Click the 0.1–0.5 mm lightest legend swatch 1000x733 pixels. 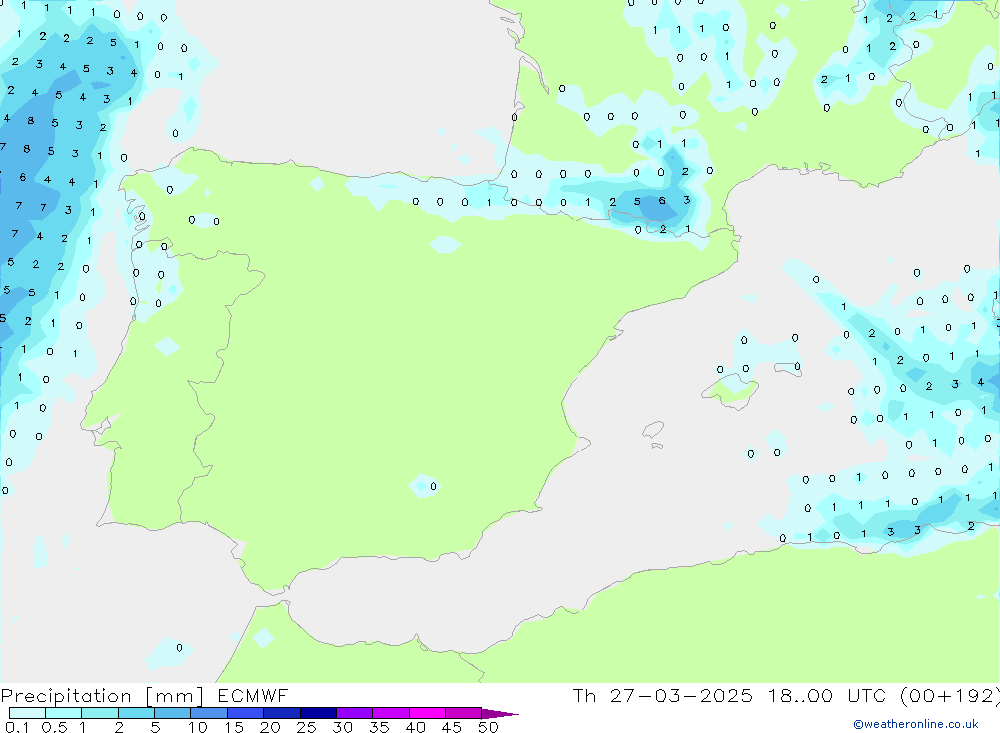tap(27, 713)
